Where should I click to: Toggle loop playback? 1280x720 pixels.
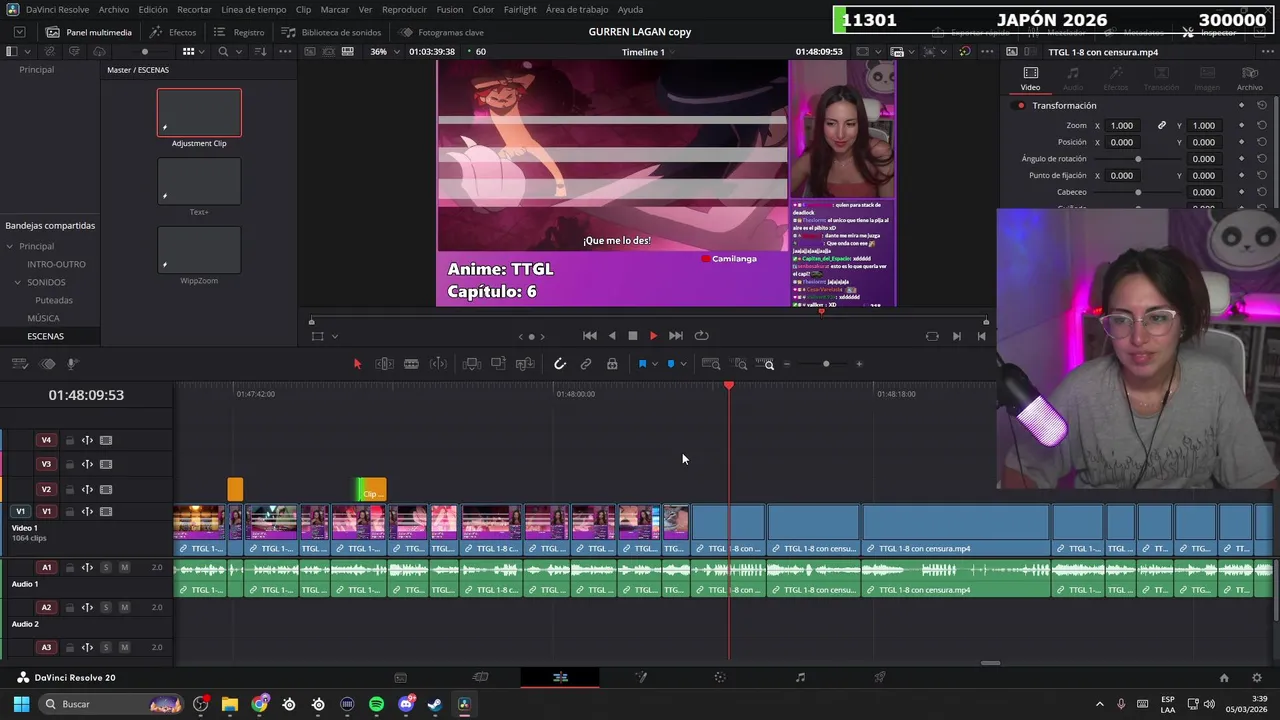point(701,336)
